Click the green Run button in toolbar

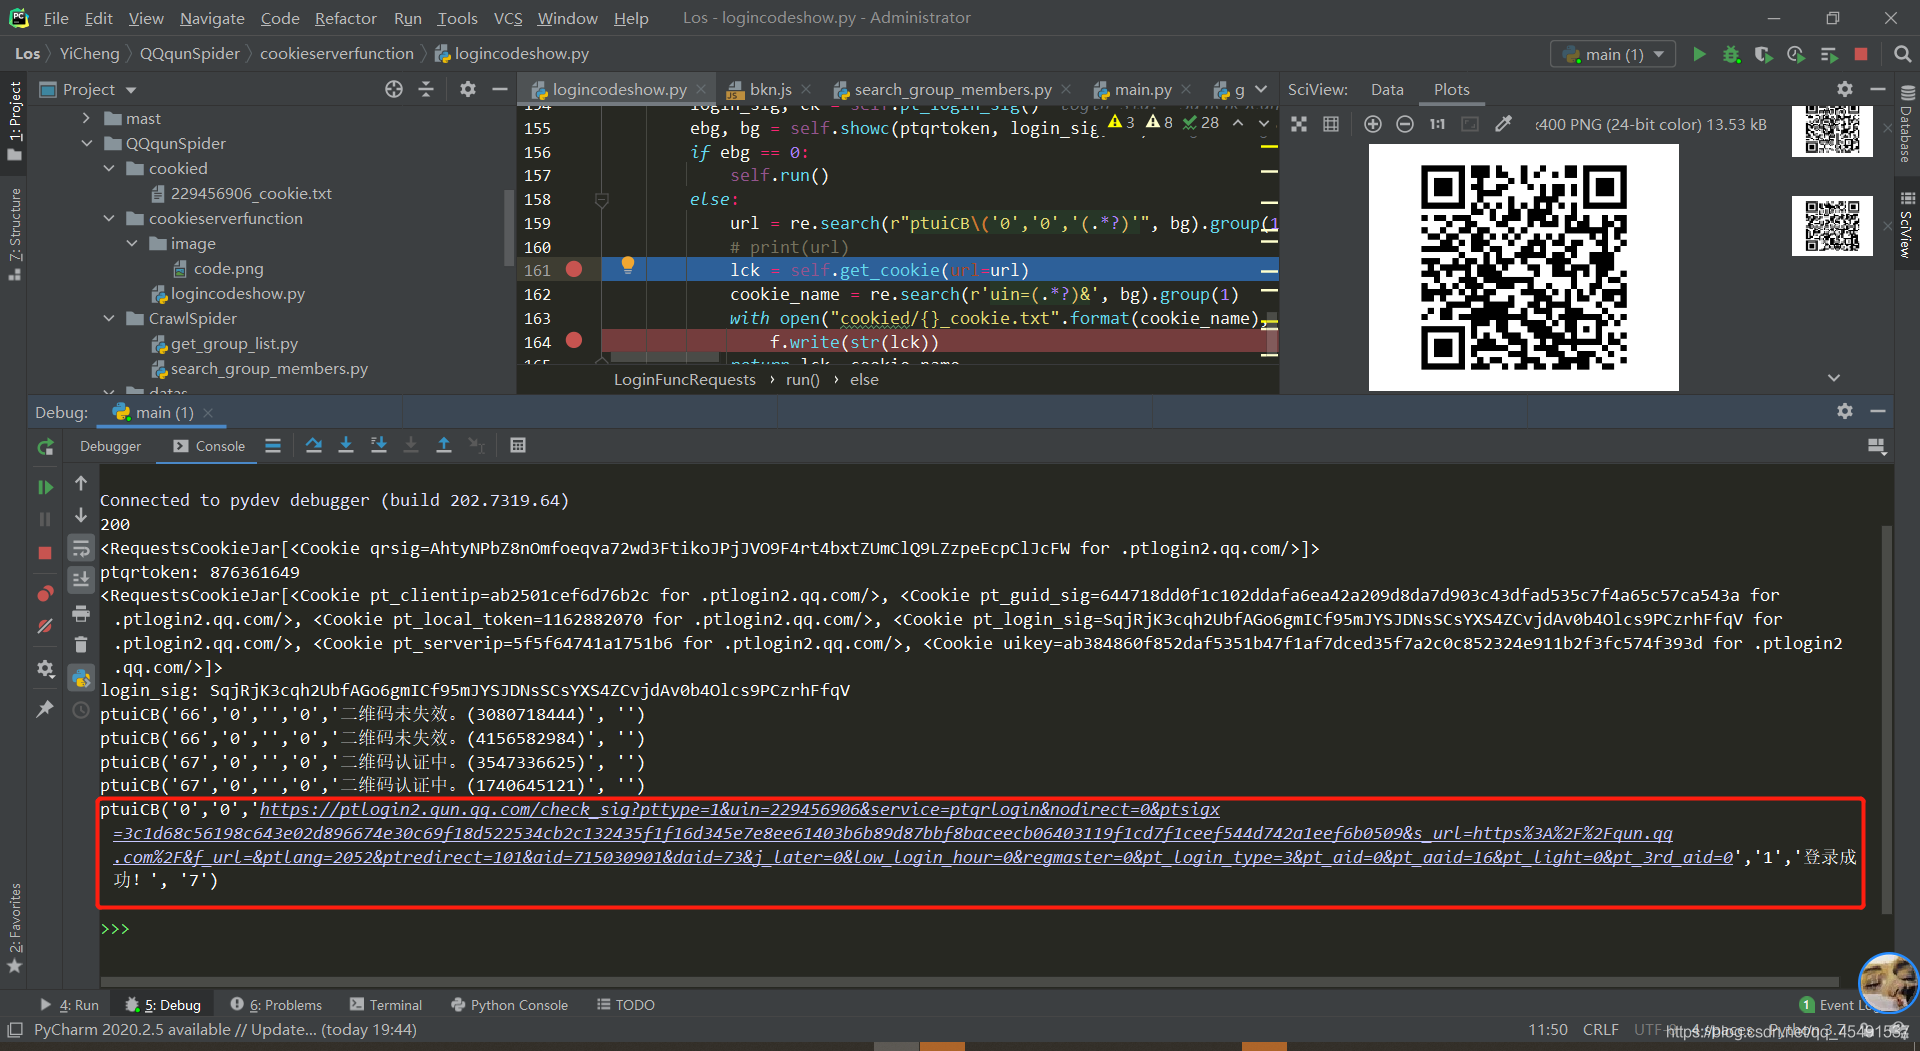[1699, 54]
